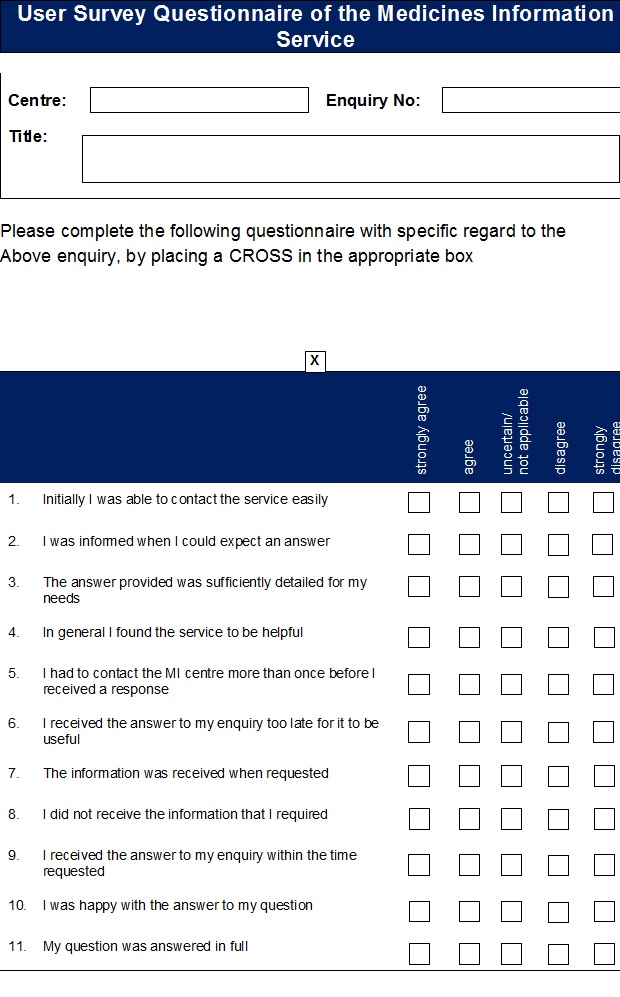The width and height of the screenshot is (620, 997).
Task: Tick strongly agree for question 4
Action: coord(419,637)
